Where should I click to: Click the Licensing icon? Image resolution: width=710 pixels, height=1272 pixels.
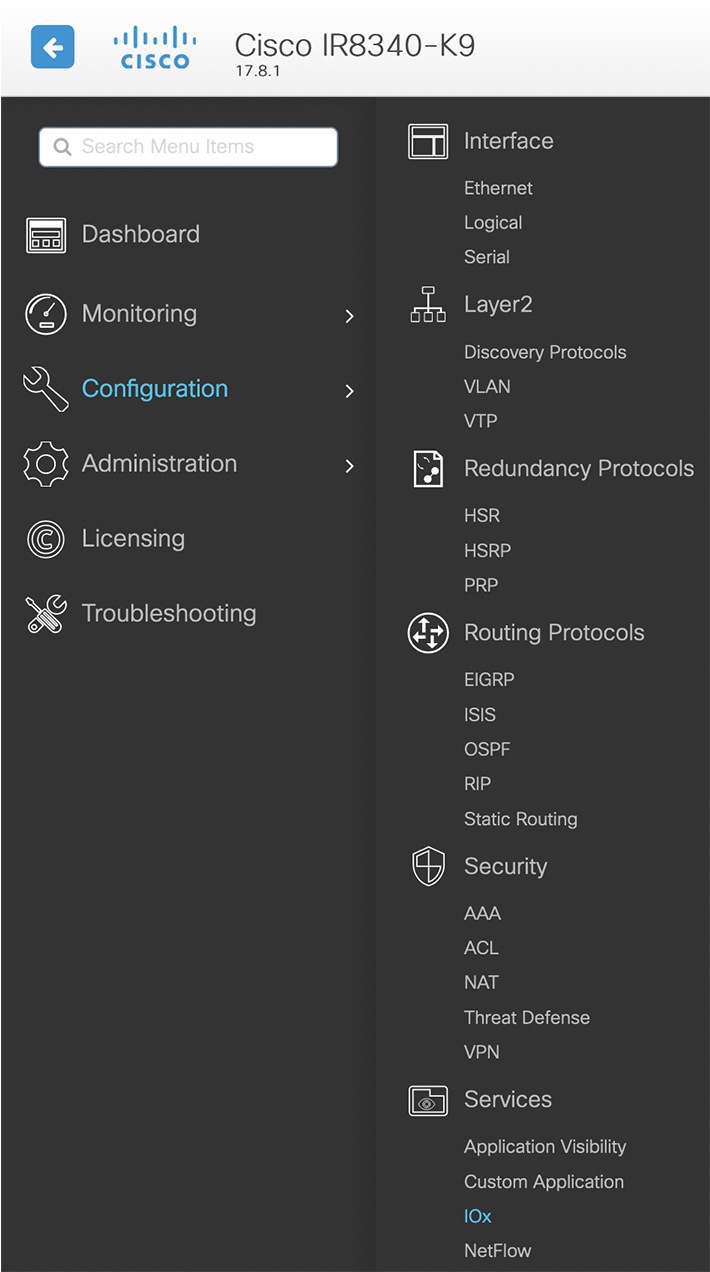45,539
